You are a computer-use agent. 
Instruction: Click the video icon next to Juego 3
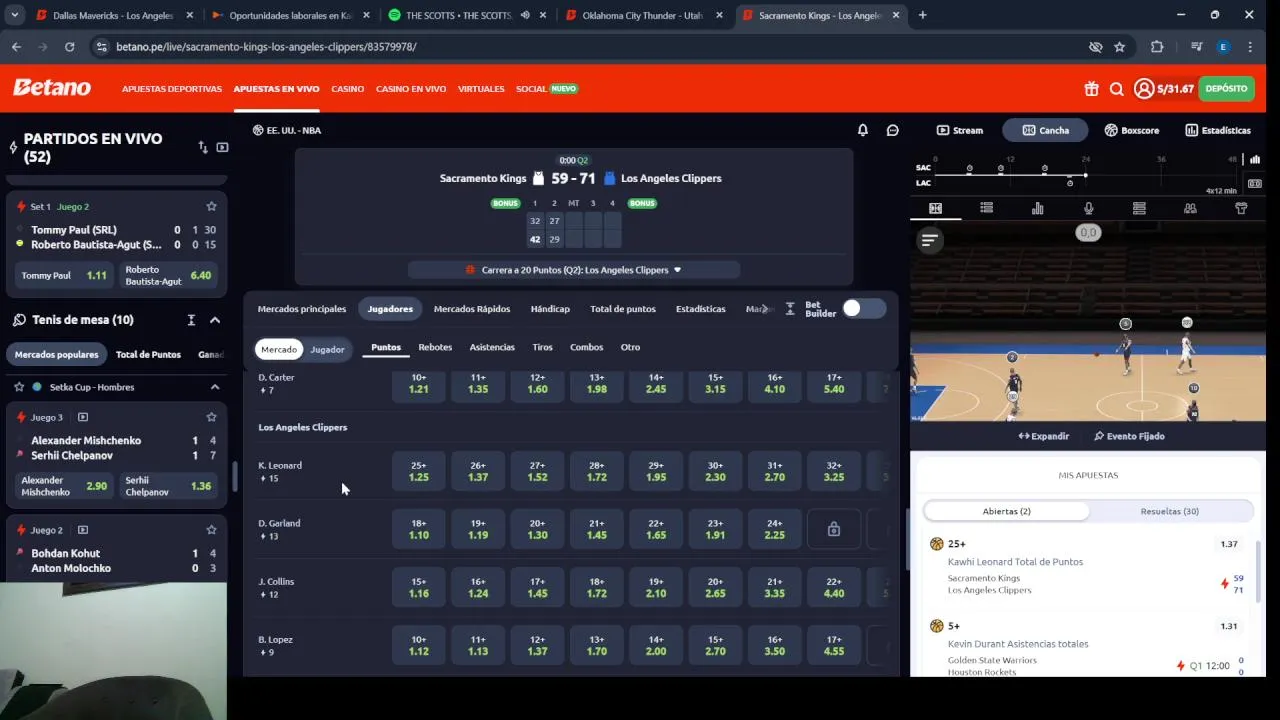(83, 417)
